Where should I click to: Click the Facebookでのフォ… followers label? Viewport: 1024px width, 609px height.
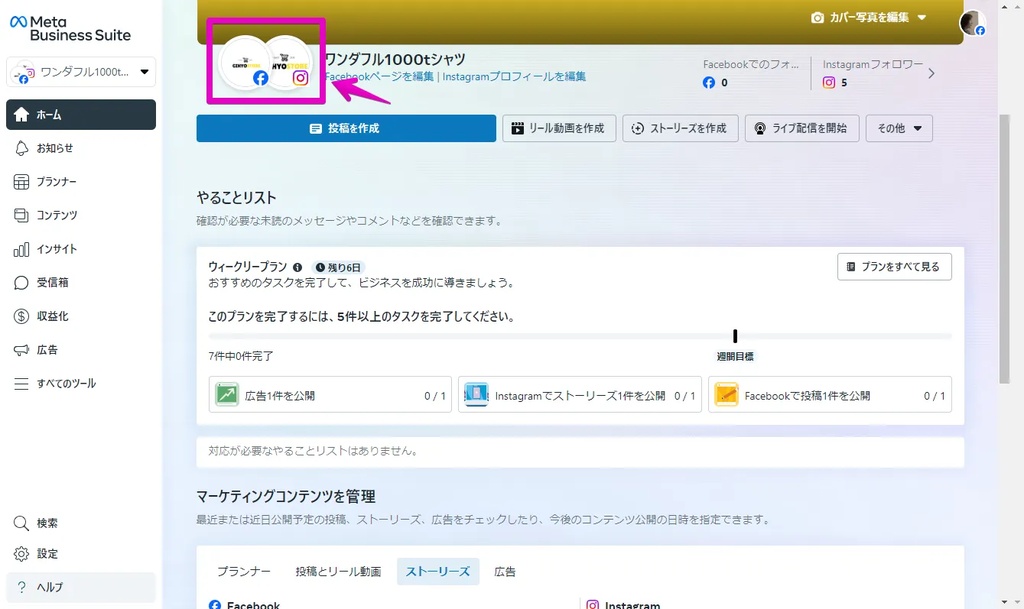tap(751, 65)
